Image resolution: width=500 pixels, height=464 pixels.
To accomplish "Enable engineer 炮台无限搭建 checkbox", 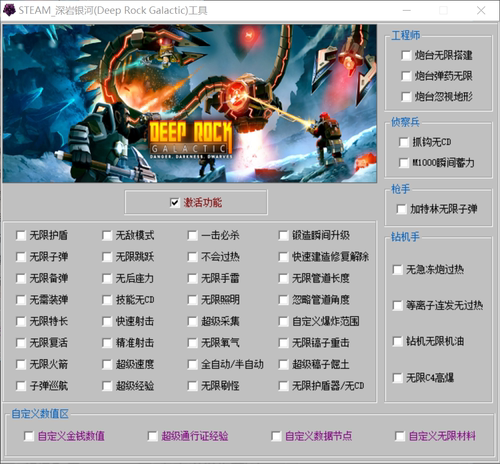I will coord(406,55).
